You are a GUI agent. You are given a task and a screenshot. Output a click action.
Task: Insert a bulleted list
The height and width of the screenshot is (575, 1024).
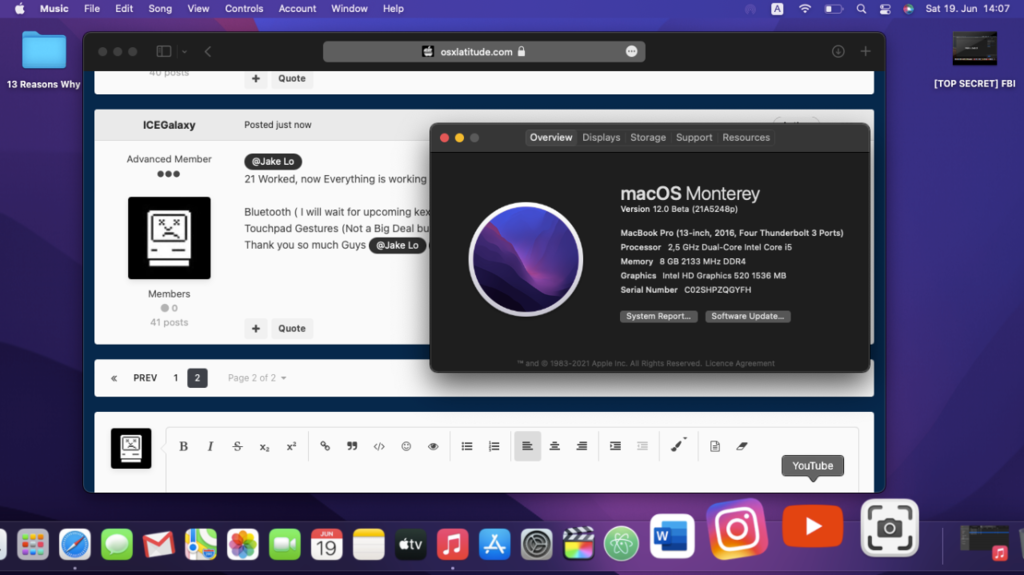pos(467,446)
